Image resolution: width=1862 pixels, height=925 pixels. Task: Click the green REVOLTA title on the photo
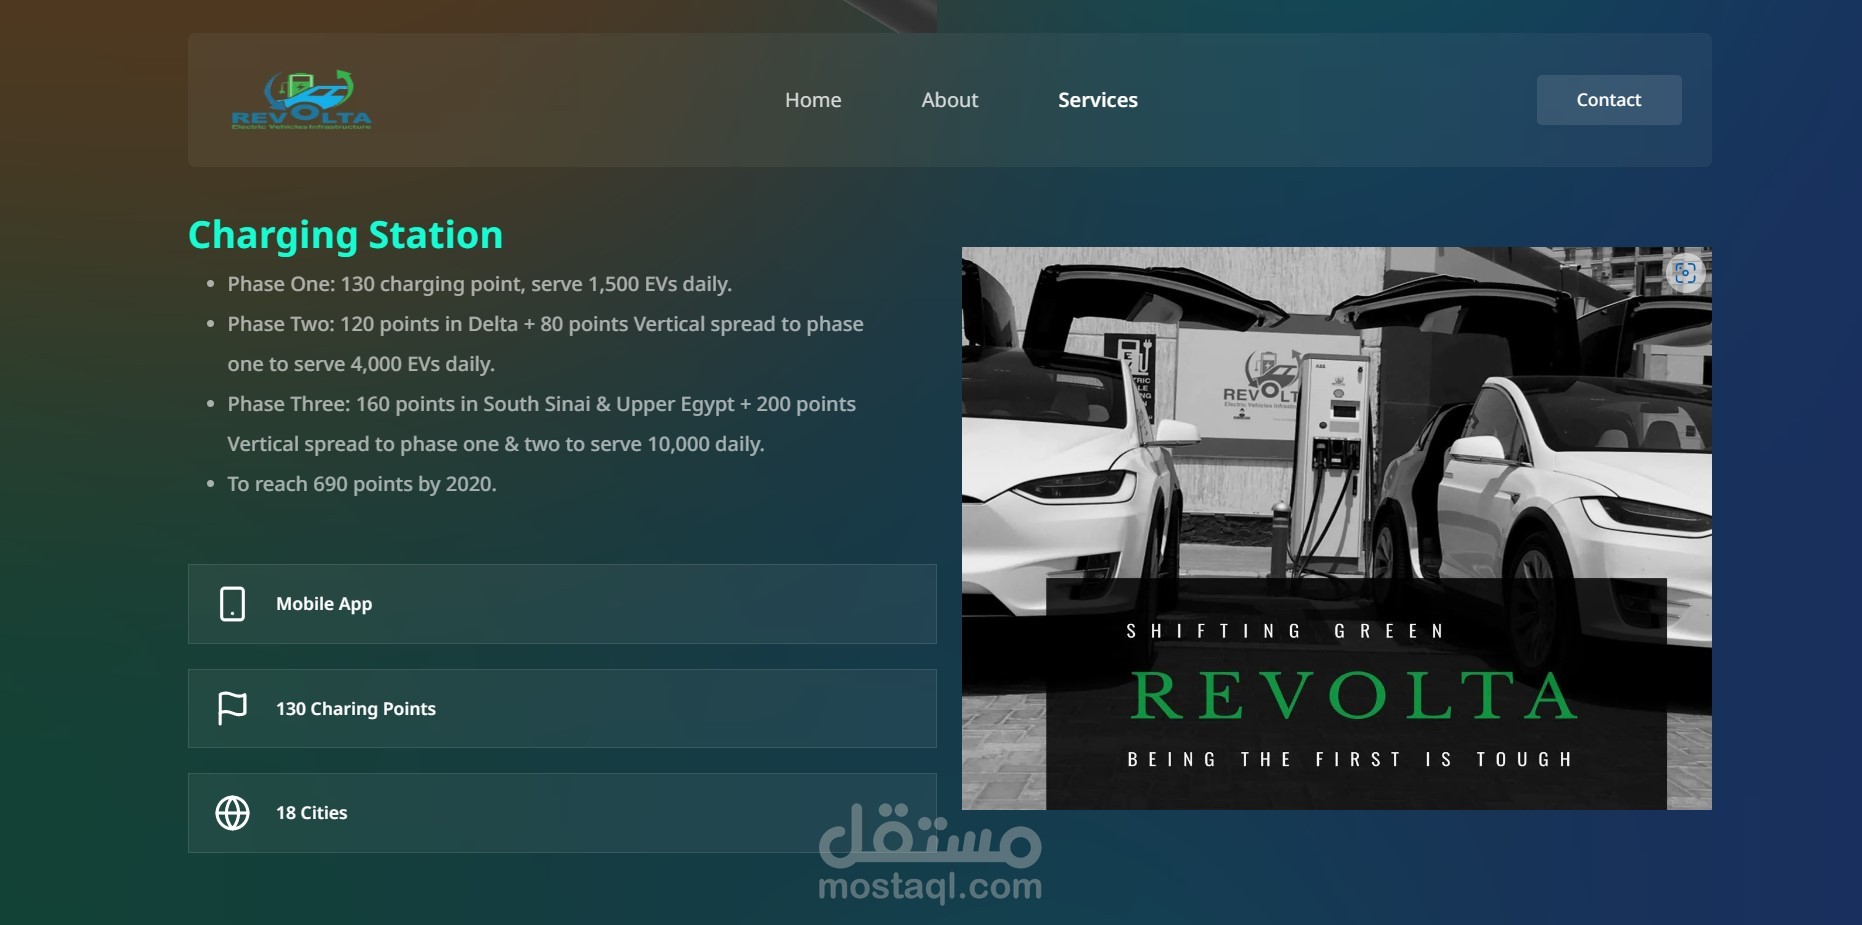pyautogui.click(x=1354, y=695)
